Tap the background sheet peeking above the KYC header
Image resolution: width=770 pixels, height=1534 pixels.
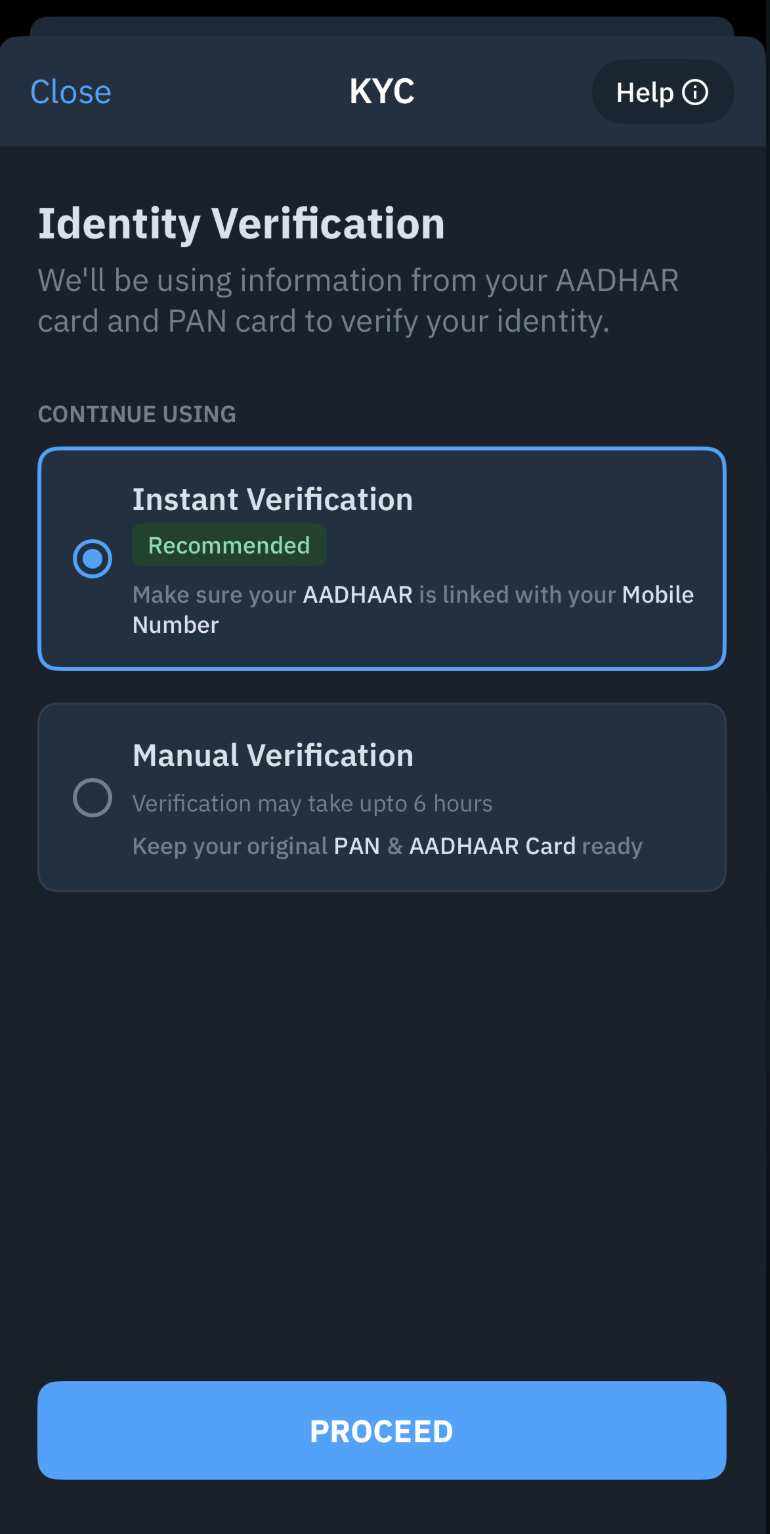click(x=382, y=25)
